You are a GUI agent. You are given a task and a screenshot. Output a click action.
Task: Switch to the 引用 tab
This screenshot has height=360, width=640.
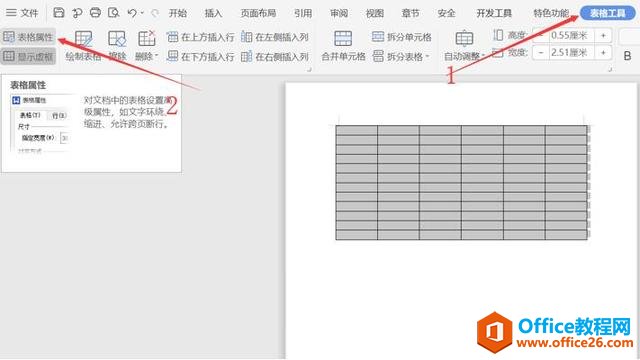[x=302, y=13]
